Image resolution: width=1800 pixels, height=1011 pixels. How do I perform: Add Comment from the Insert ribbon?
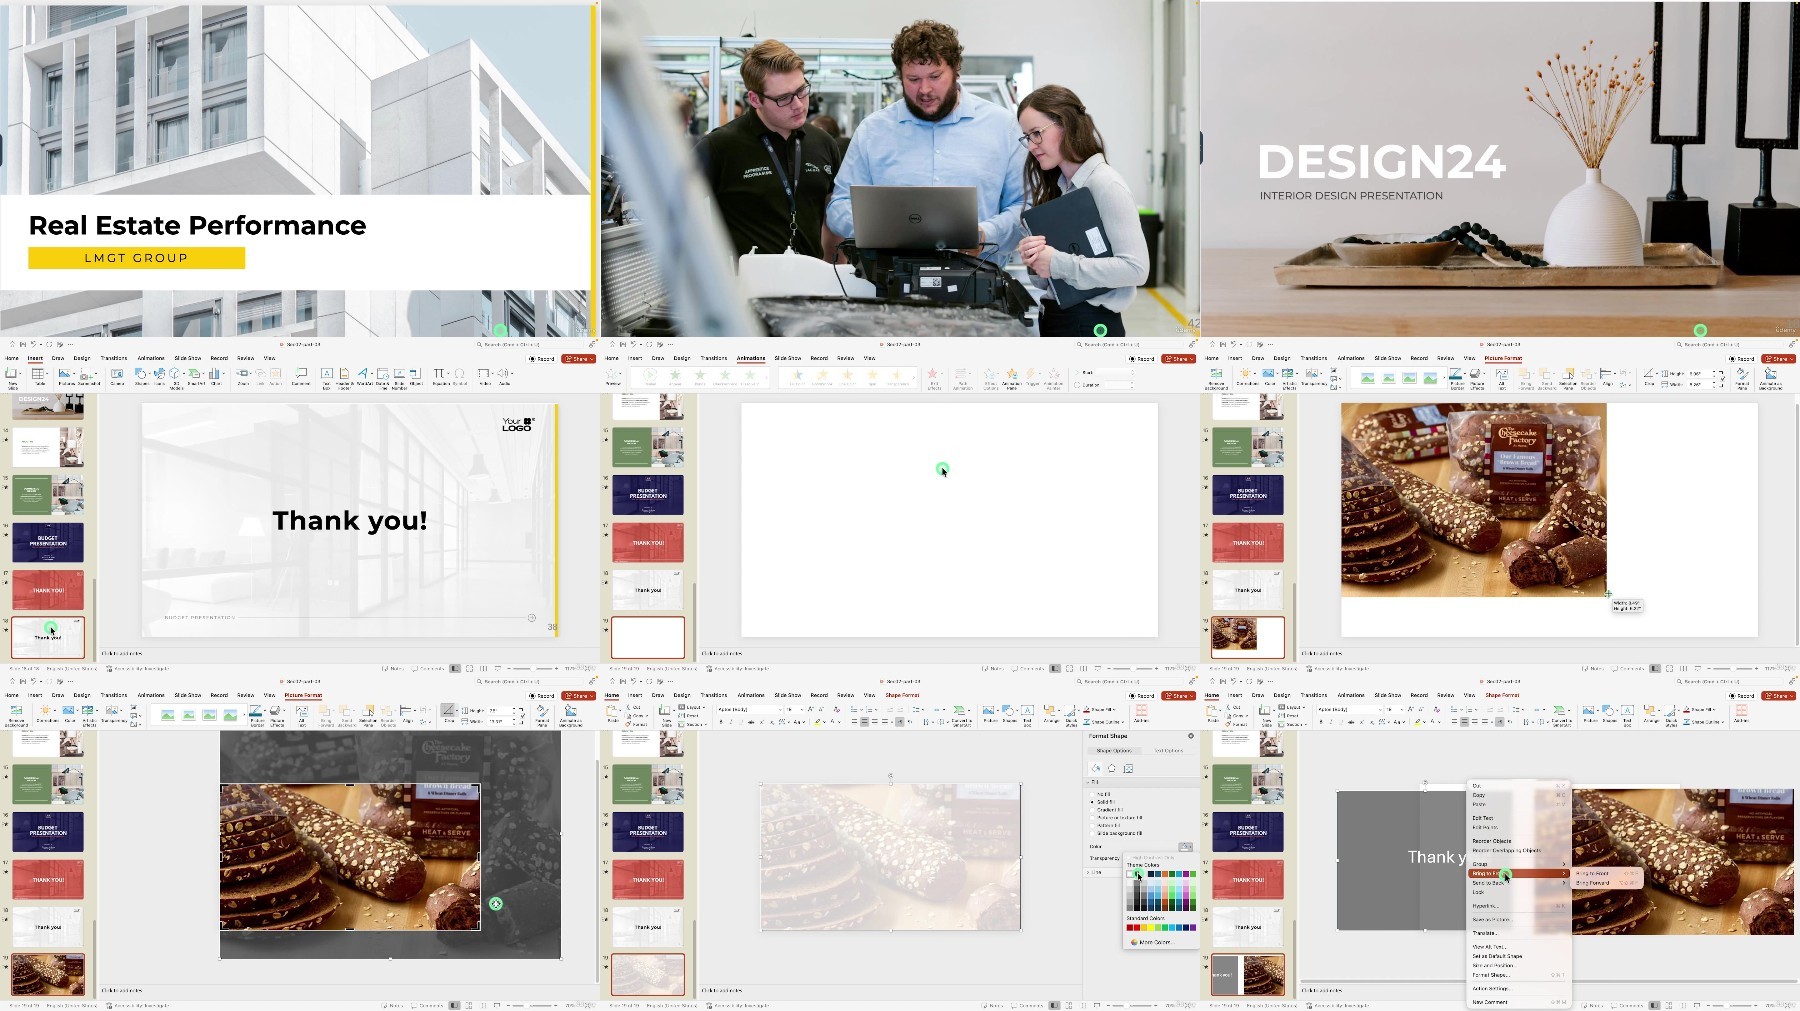click(x=301, y=377)
